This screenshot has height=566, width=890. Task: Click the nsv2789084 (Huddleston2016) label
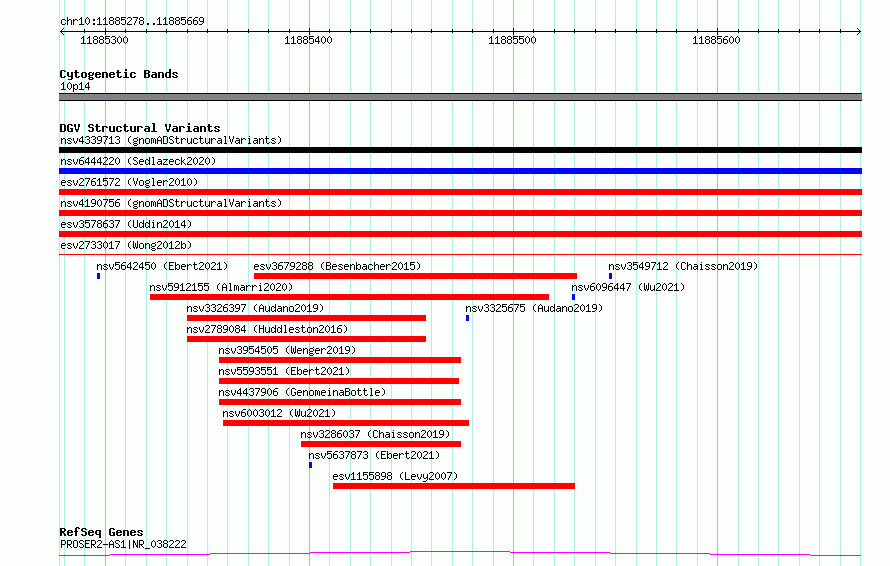click(267, 329)
